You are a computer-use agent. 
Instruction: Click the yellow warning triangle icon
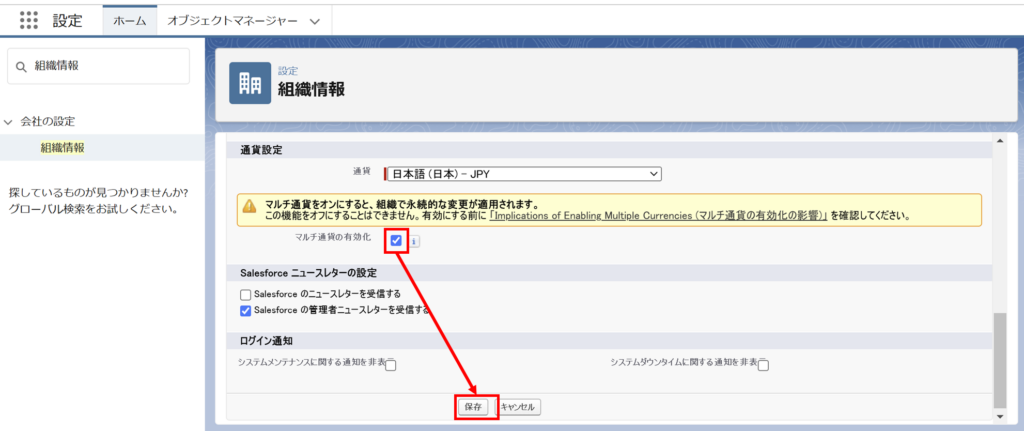coord(249,209)
